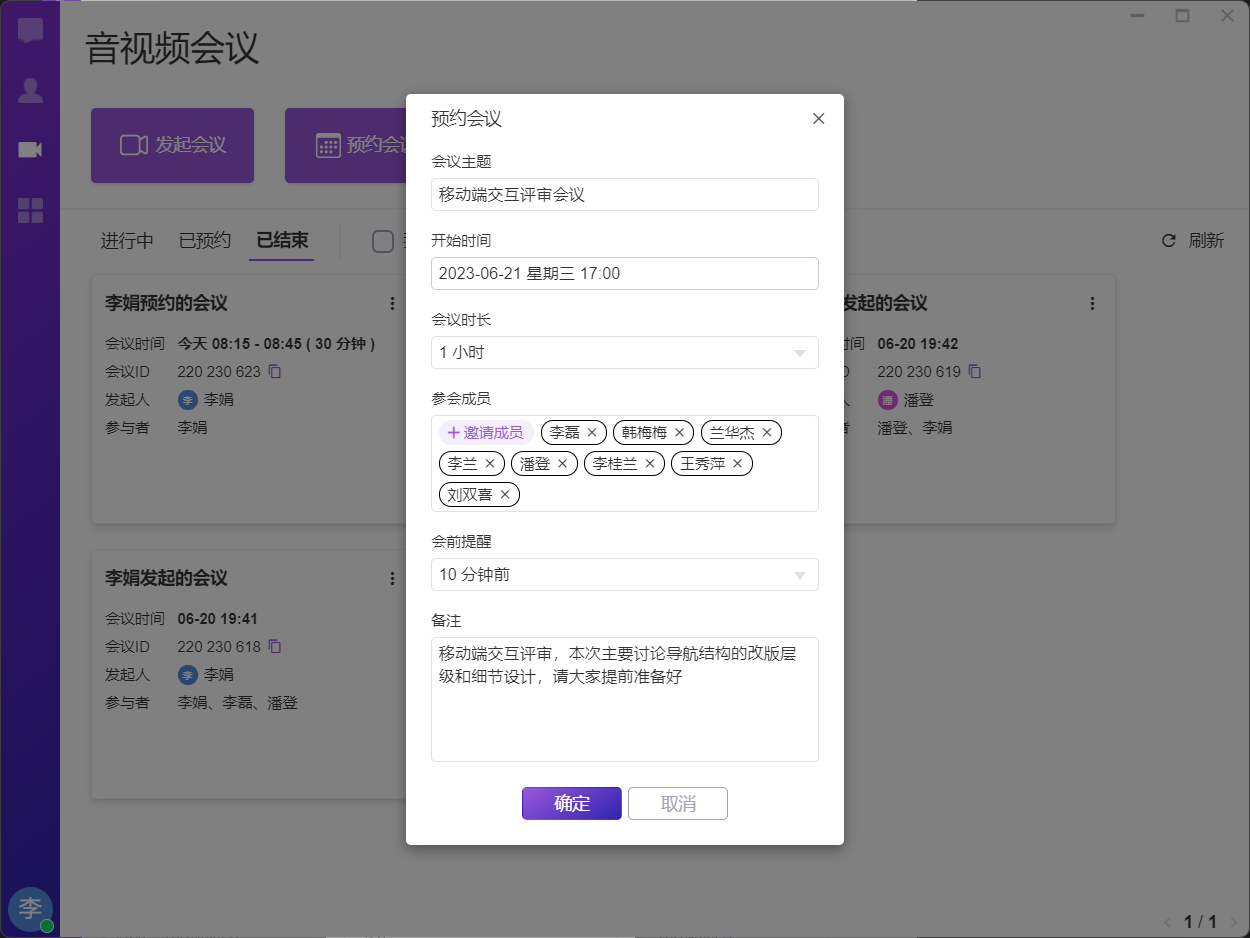Image resolution: width=1250 pixels, height=938 pixels.
Task: Remove 韩梅梅 from meeting members
Action: [679, 433]
